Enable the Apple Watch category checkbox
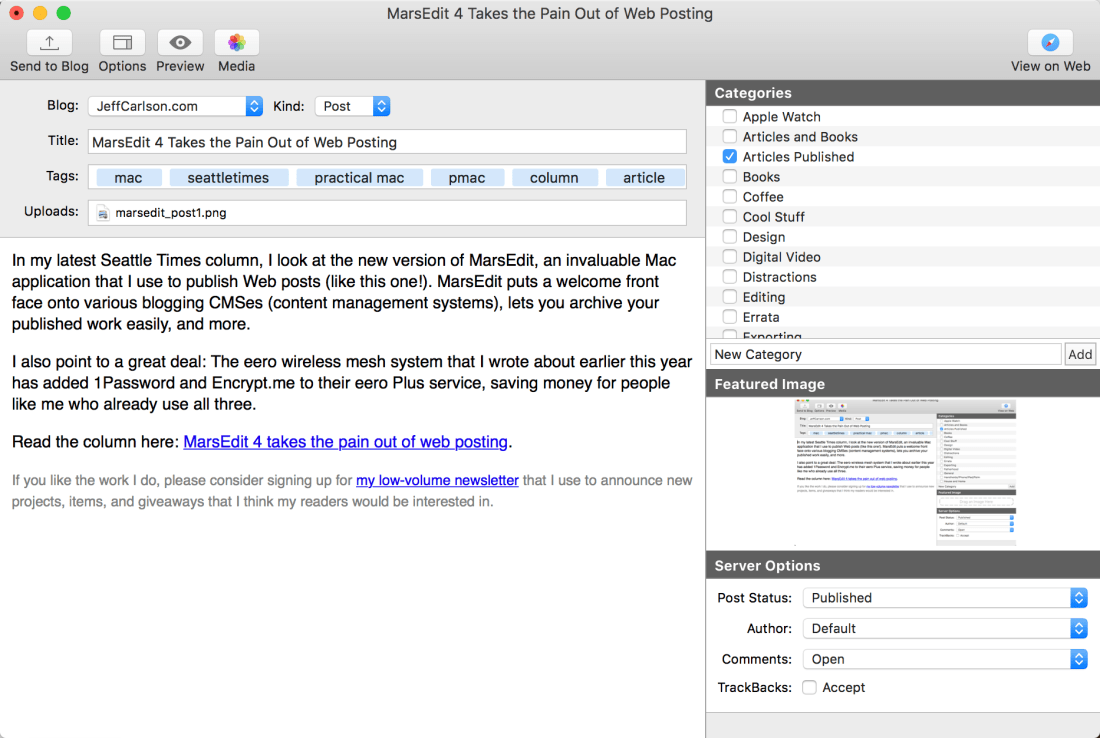The image size is (1100, 738). (x=730, y=117)
